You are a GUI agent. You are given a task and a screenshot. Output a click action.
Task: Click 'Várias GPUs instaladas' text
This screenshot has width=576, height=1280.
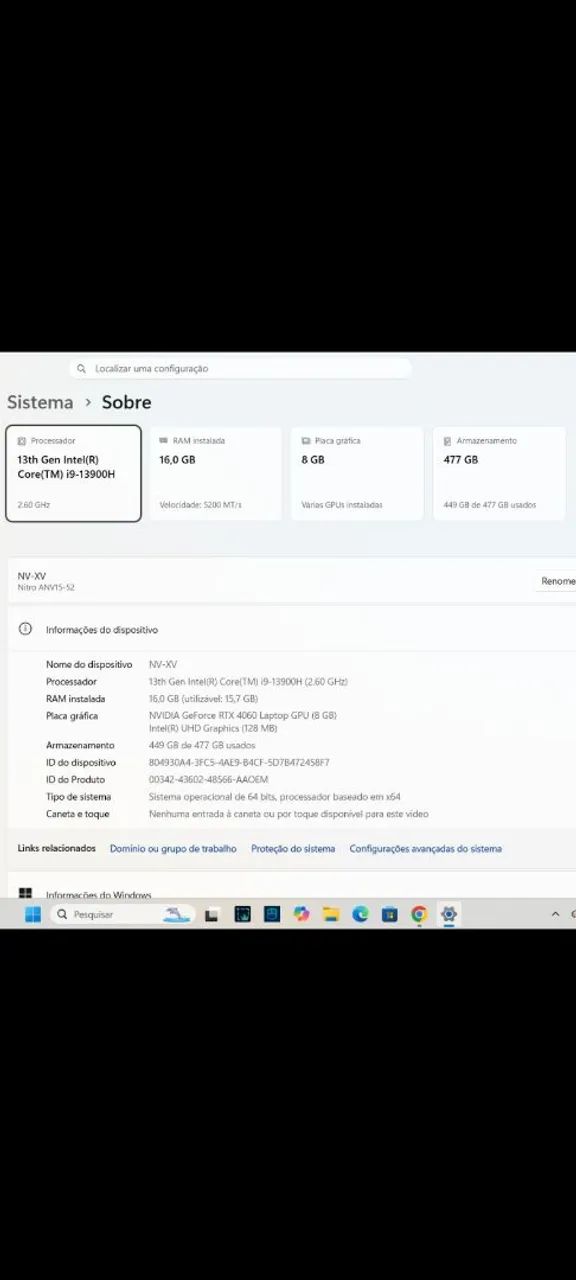click(342, 504)
